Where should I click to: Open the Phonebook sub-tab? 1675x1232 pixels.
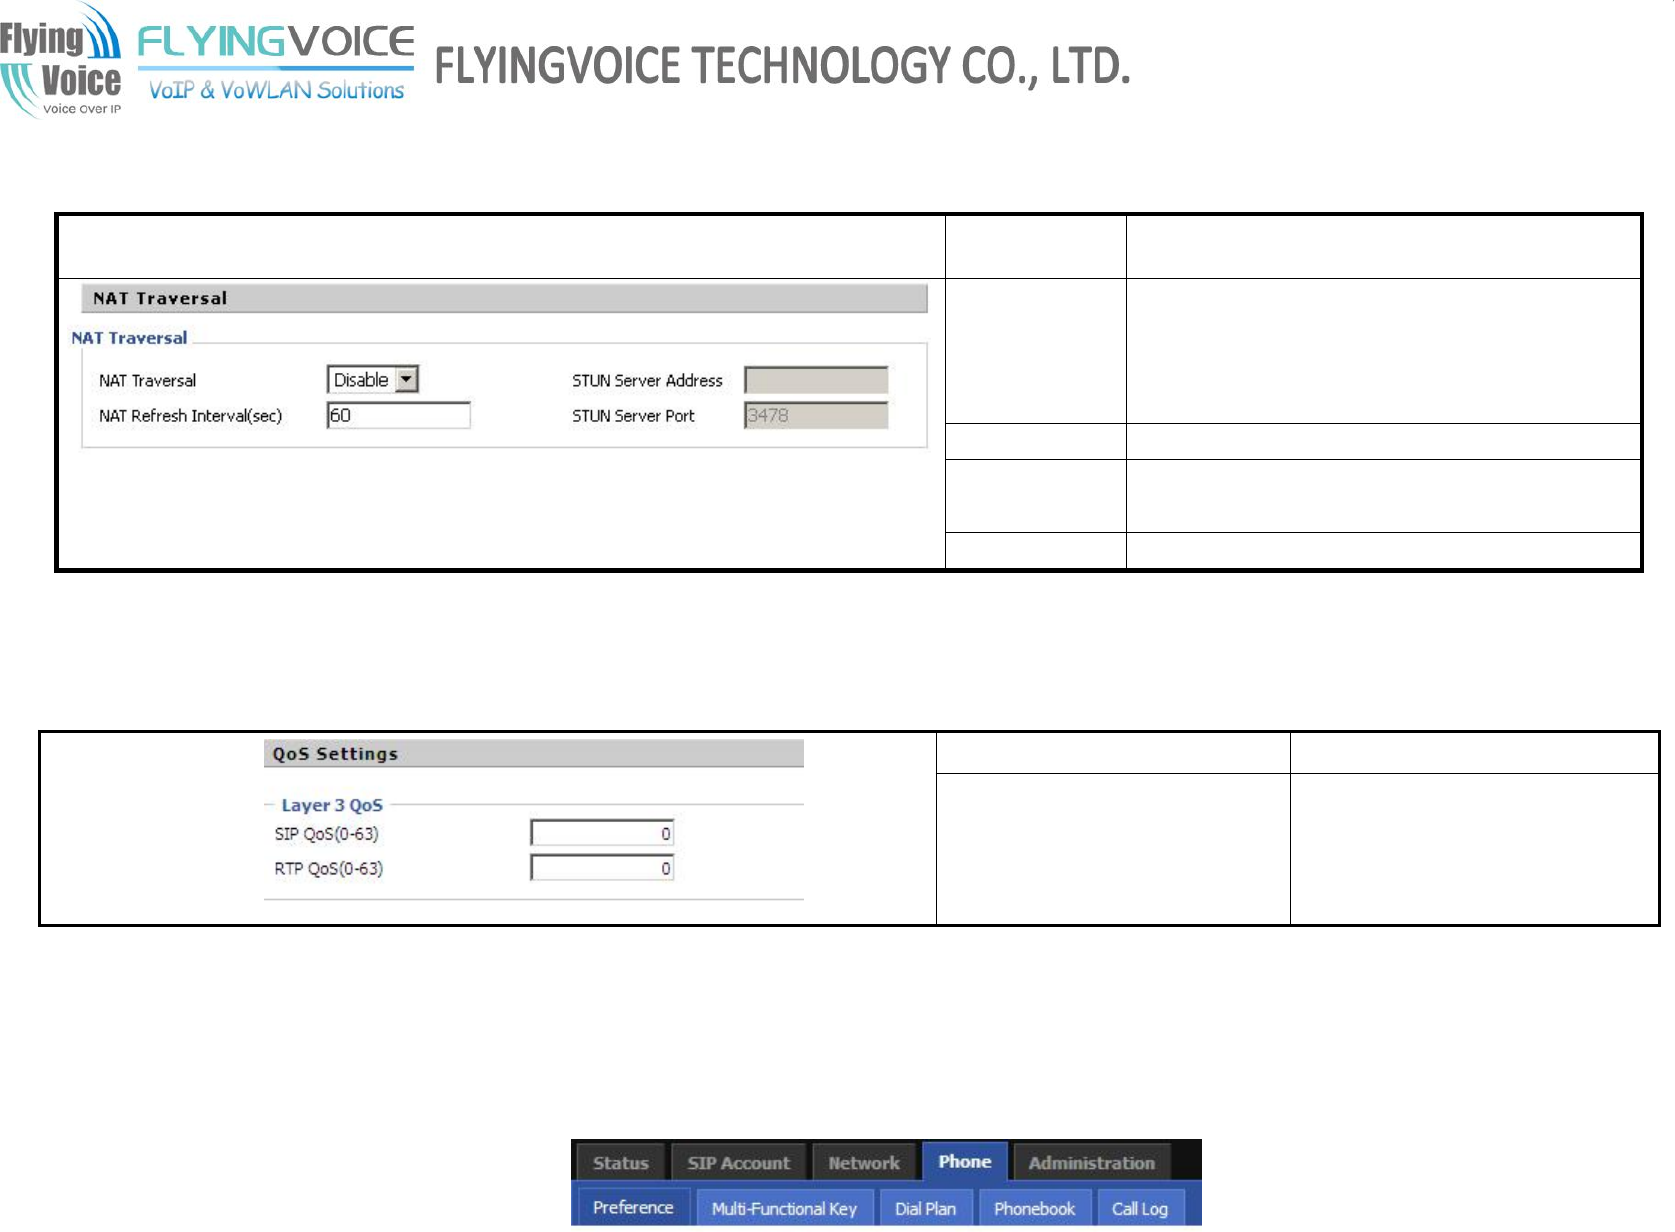pyautogui.click(x=1034, y=1208)
